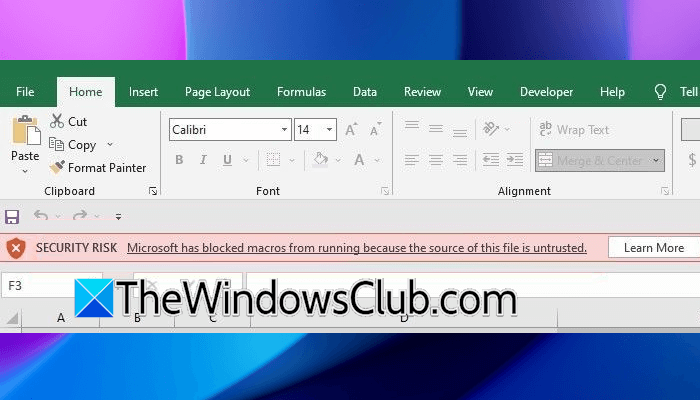Click the Decrease Font Size icon
700x400 pixels.
coord(376,129)
